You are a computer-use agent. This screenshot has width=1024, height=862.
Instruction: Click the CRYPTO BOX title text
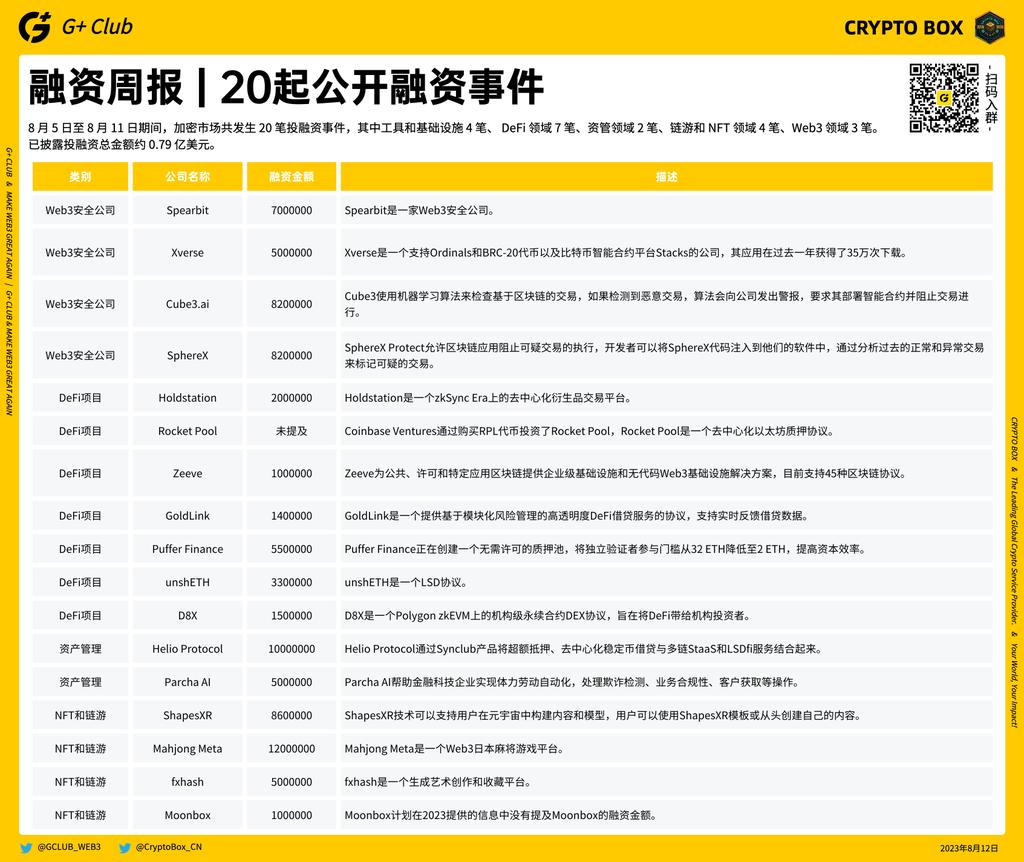click(903, 27)
